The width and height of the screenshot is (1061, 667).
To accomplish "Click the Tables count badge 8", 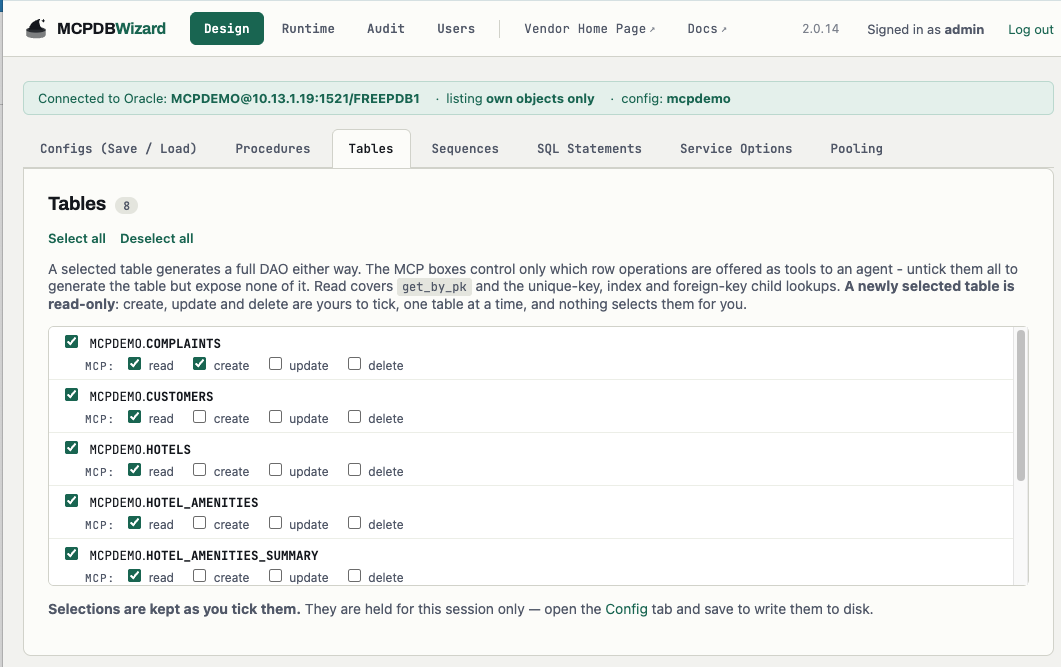I will click(126, 205).
